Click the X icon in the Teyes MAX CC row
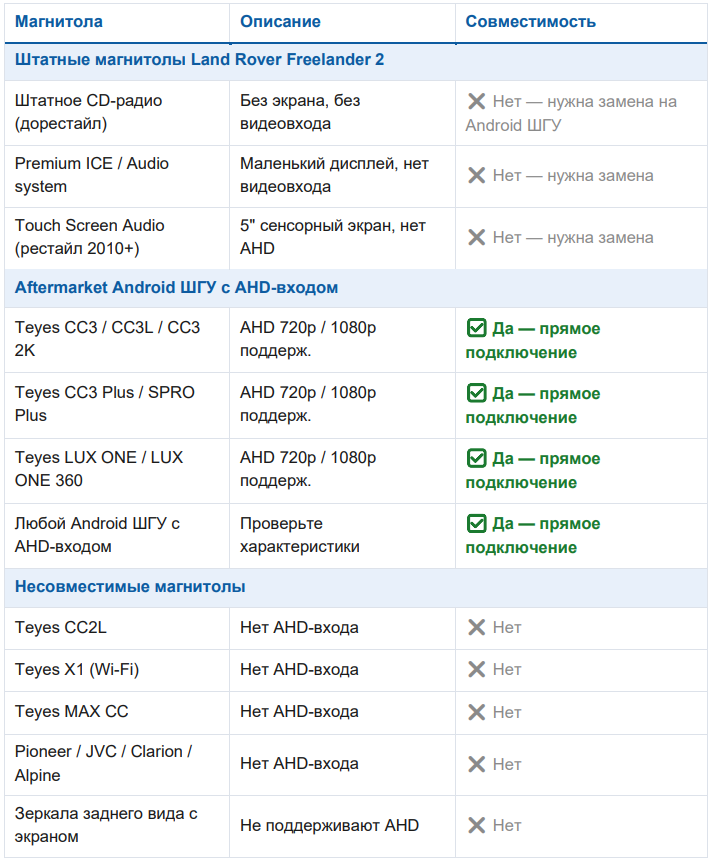 pyautogui.click(x=477, y=712)
